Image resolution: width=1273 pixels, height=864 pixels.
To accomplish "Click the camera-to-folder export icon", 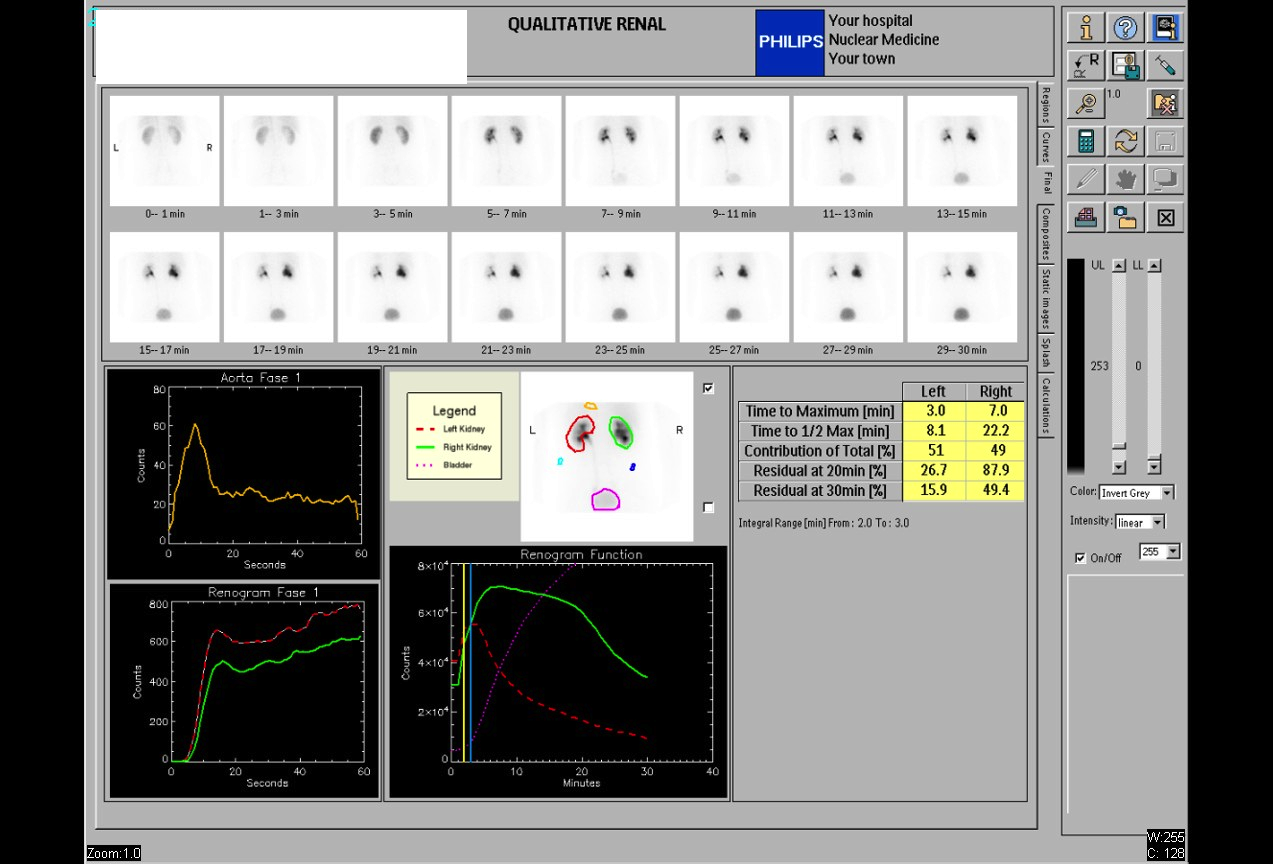I will pos(1126,217).
